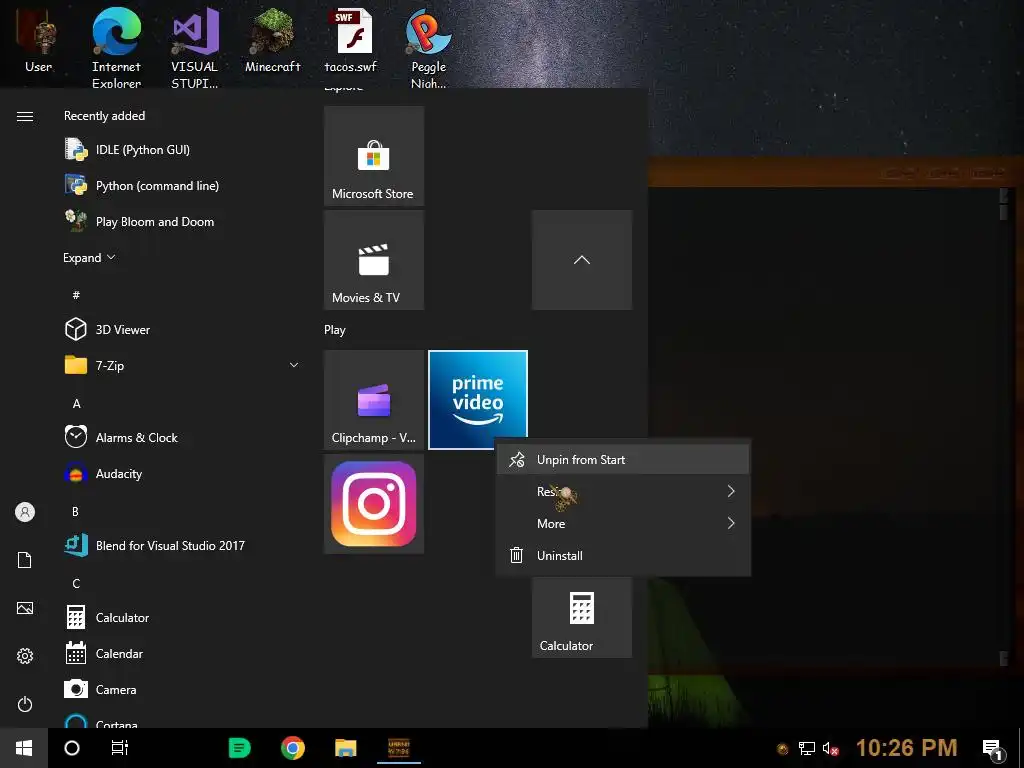Click the network tray icon
Viewport: 1024px width, 768px height.
click(807, 748)
